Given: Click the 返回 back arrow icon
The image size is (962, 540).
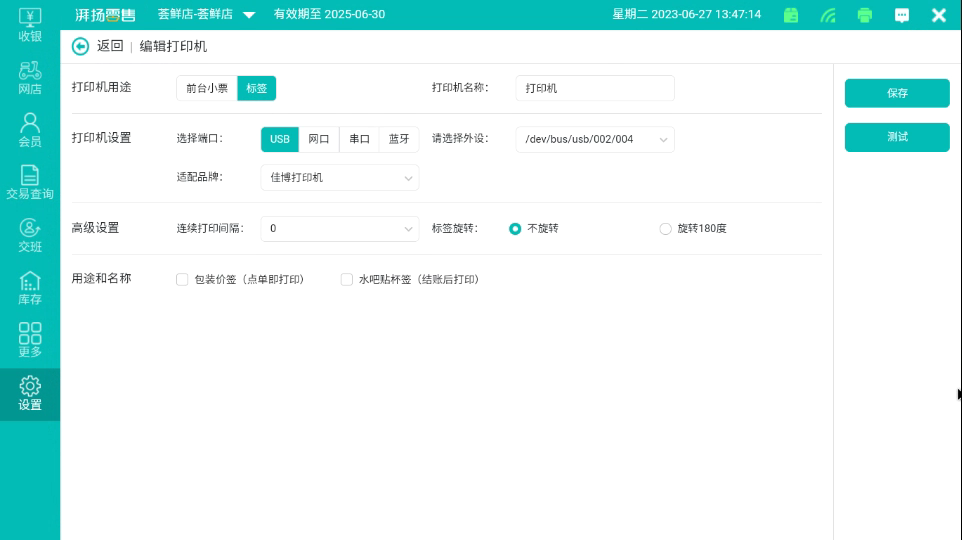Looking at the screenshot, I should [81, 46].
